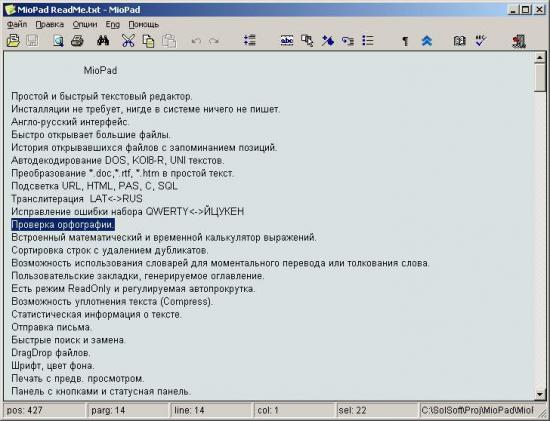Click the plus-minus lines list icon
The height and width of the screenshot is (421, 550).
[250, 41]
